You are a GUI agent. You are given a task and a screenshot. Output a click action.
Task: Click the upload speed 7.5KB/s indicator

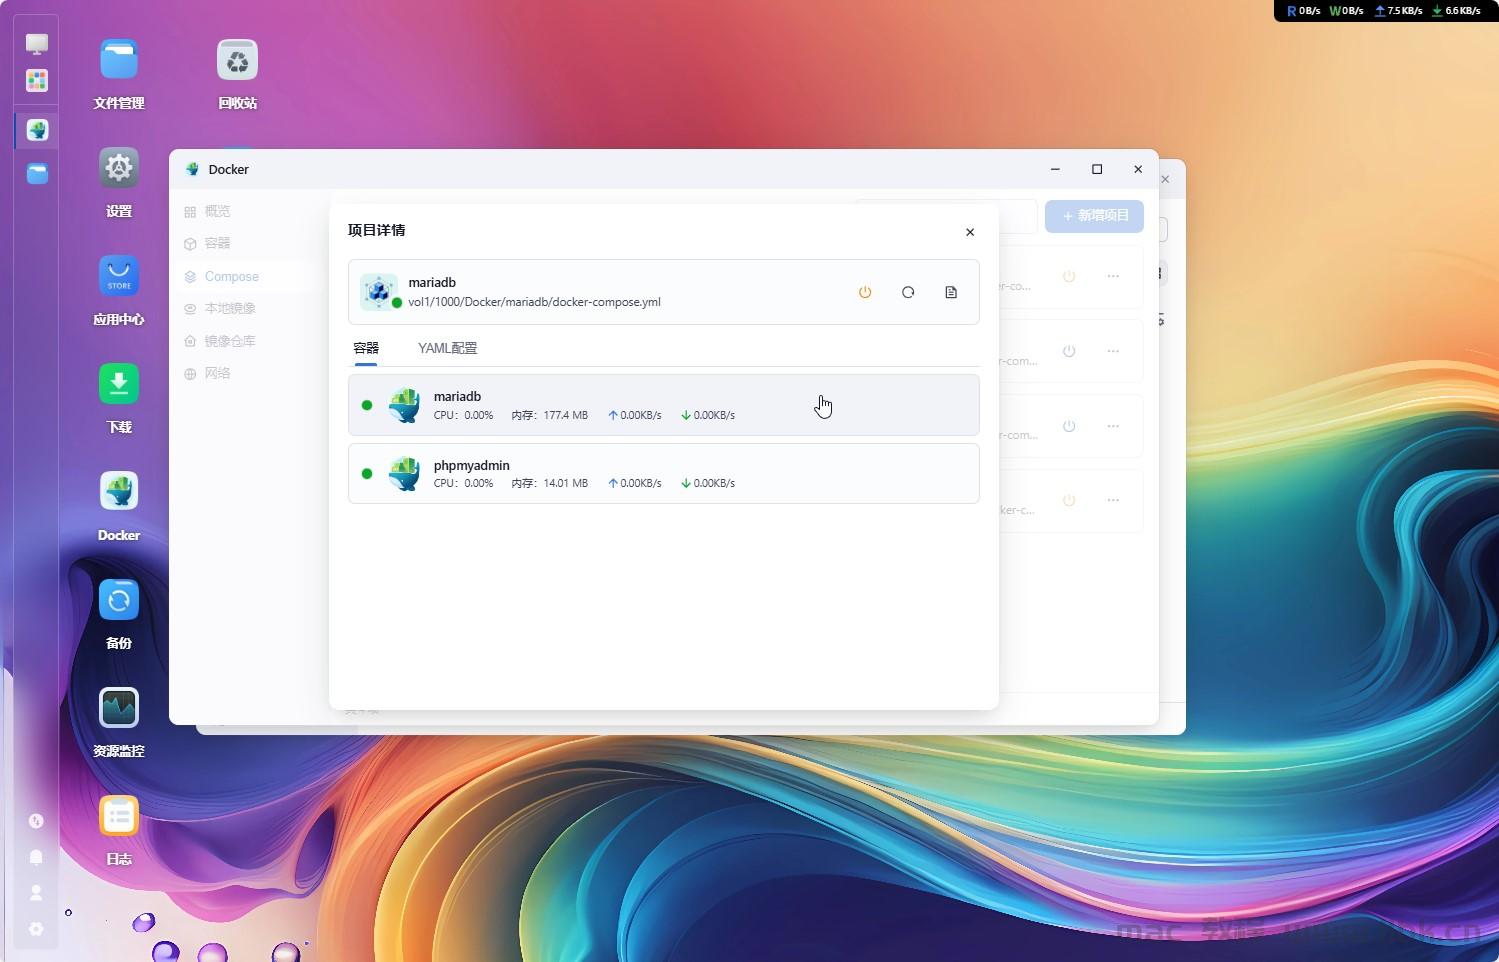coord(1398,11)
